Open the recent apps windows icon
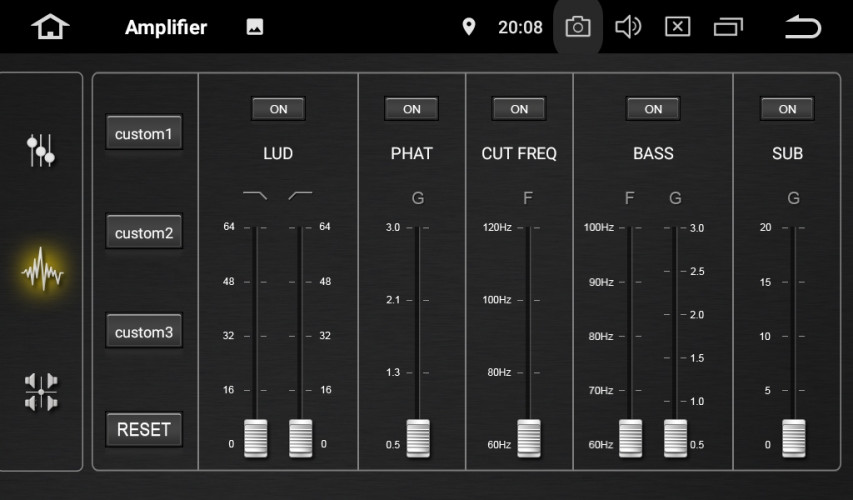 tap(728, 27)
